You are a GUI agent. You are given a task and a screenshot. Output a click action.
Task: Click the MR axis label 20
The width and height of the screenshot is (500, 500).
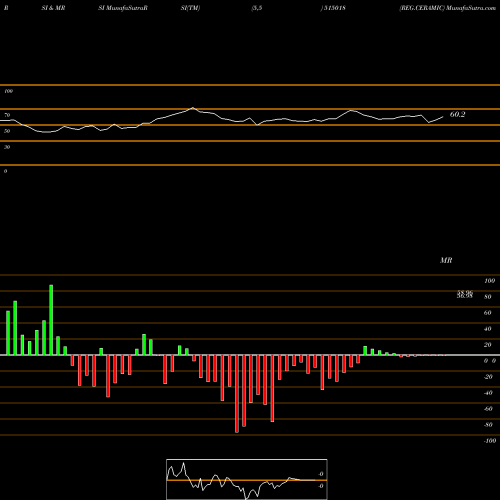pyautogui.click(x=488, y=345)
